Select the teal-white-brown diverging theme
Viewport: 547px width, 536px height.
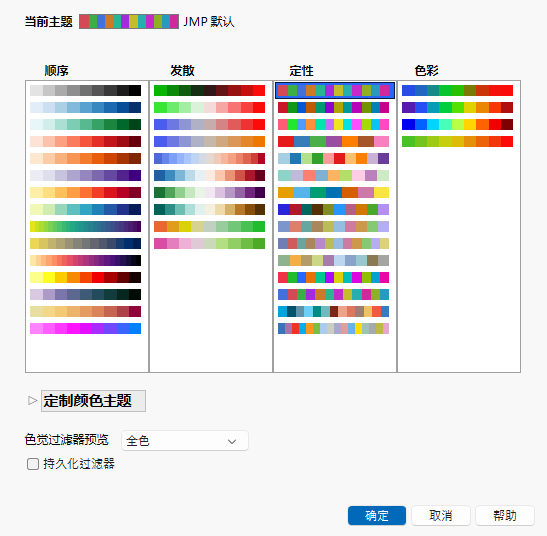click(x=209, y=209)
